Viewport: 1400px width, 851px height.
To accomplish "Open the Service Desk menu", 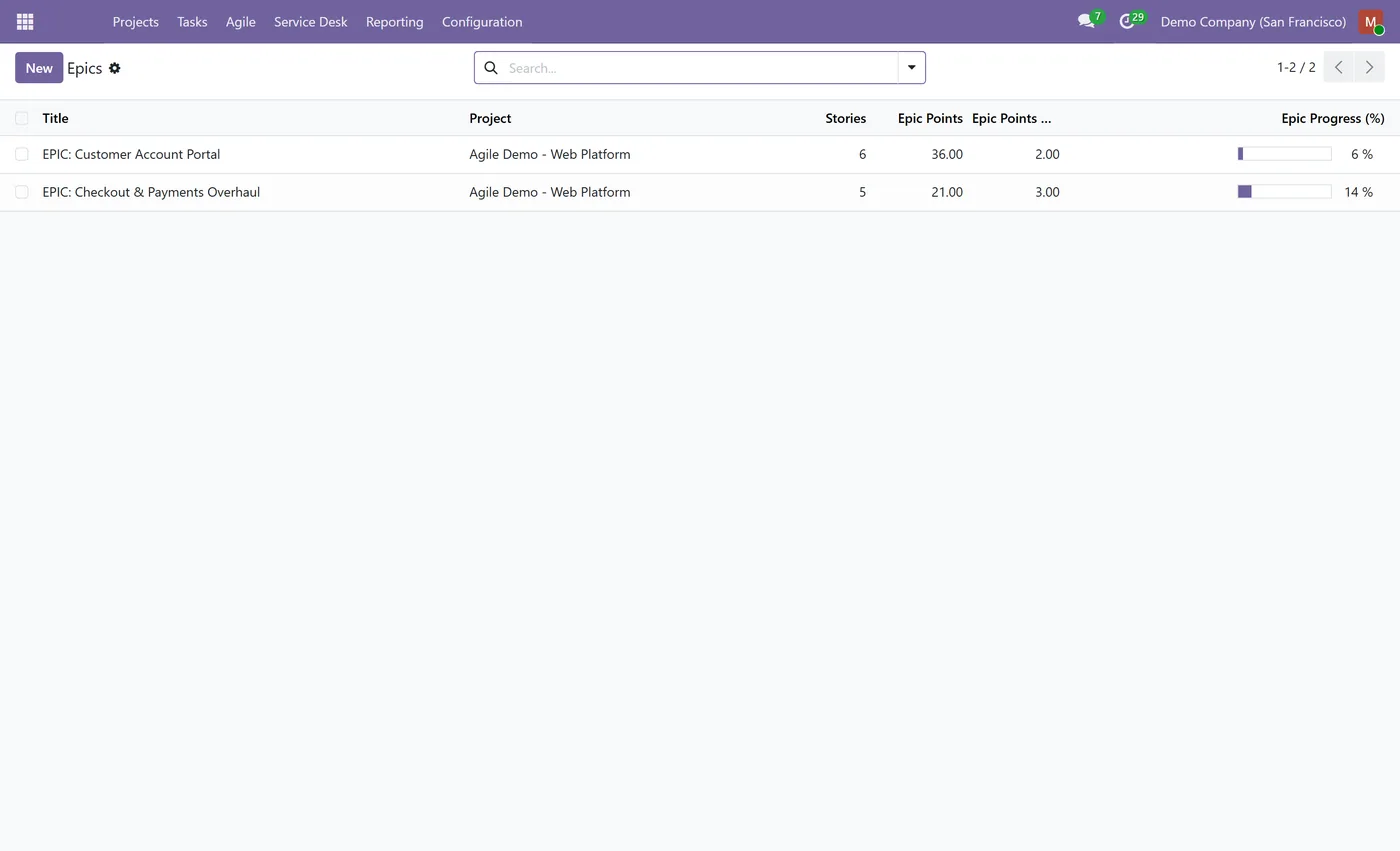I will [x=311, y=21].
